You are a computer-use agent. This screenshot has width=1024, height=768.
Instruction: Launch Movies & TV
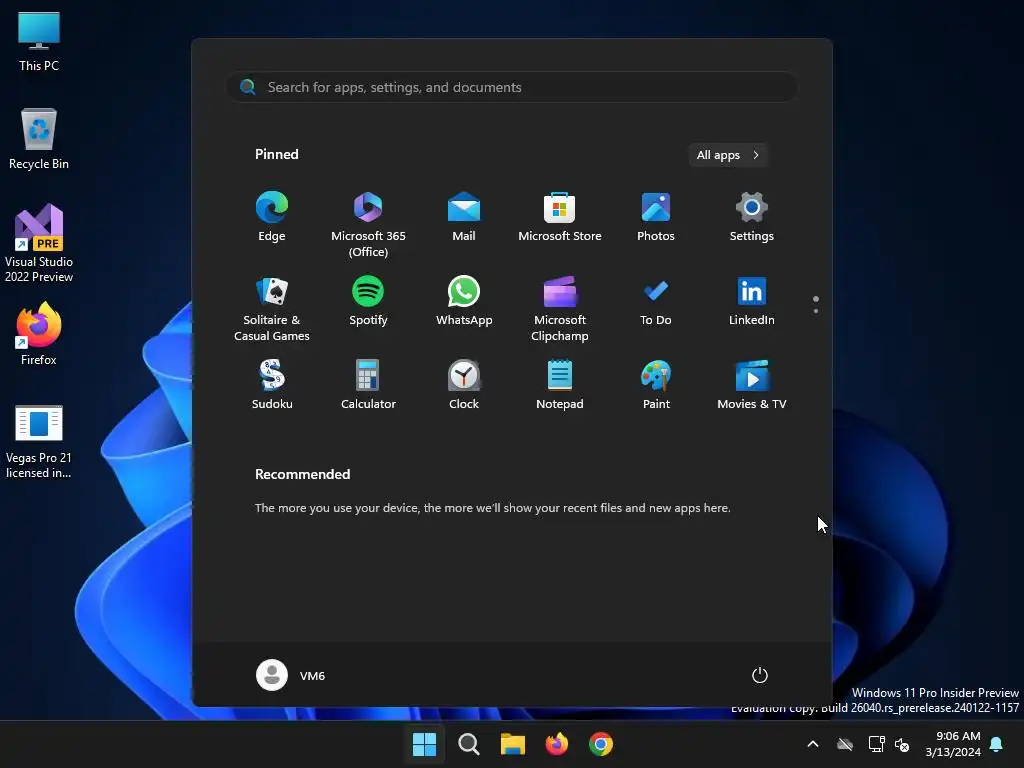(x=752, y=385)
